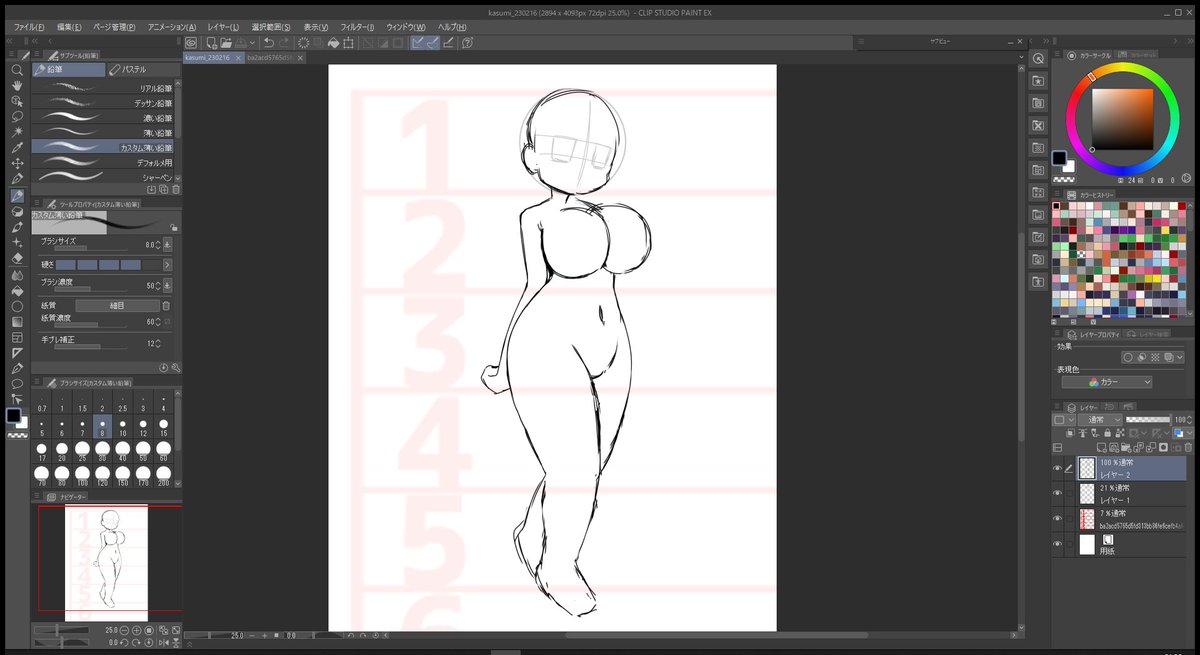The image size is (1200, 655).
Task: Select the Move layer tool
Action: 17,162
